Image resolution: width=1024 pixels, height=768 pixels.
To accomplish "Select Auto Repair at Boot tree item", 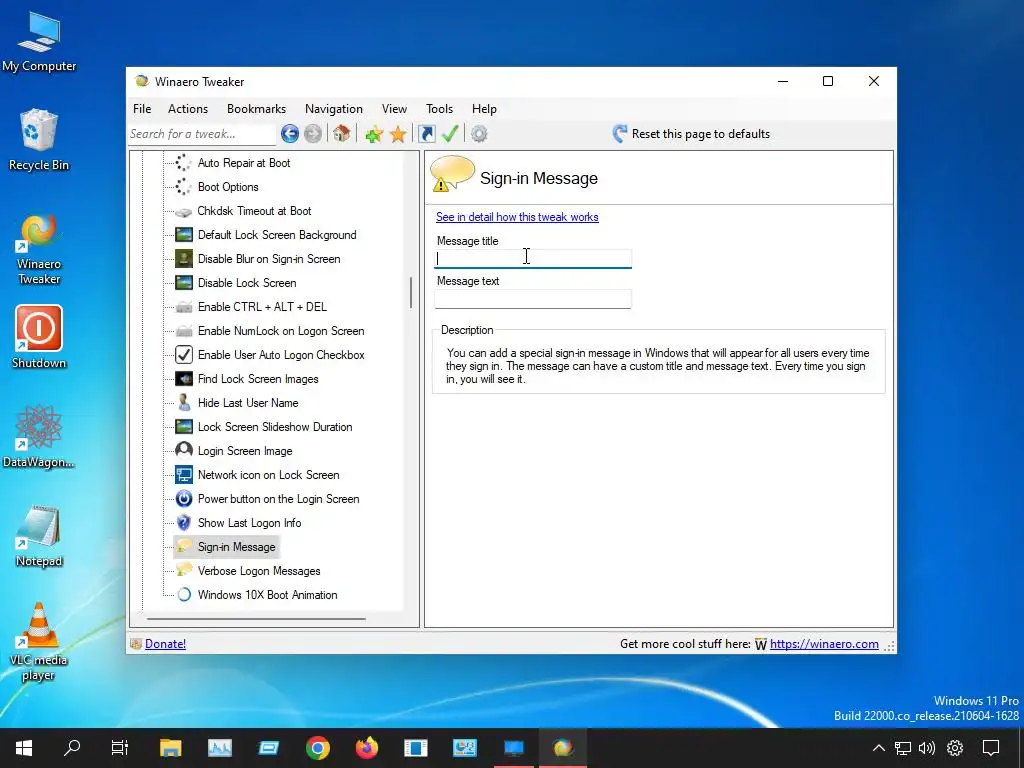I will (x=244, y=163).
